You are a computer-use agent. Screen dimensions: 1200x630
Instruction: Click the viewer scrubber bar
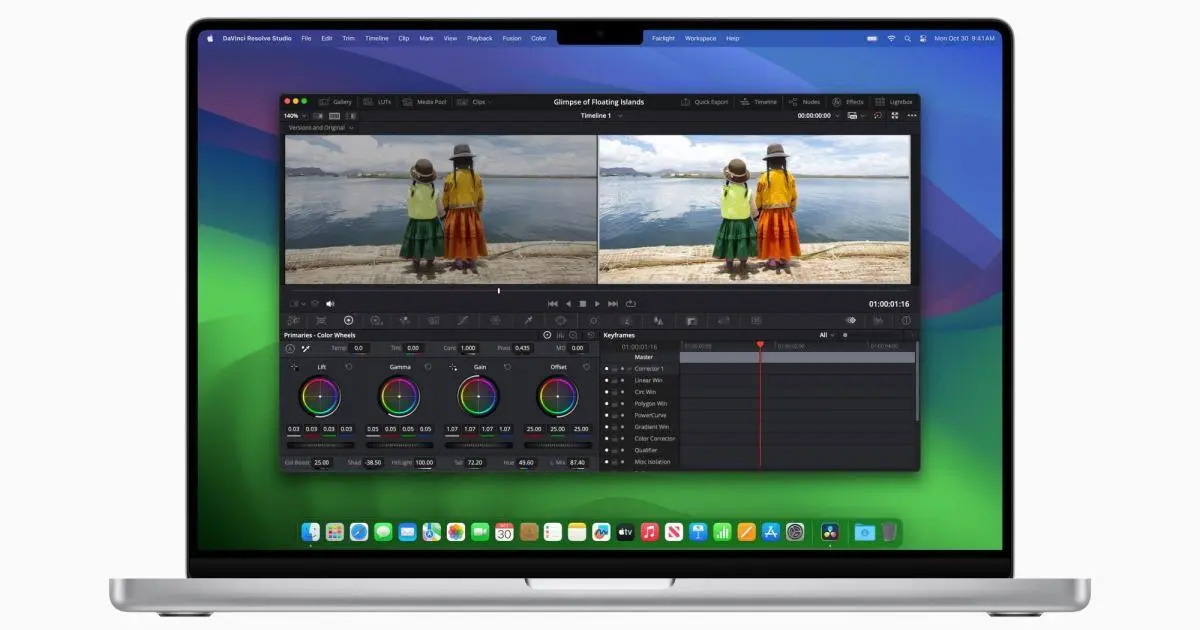[x=598, y=291]
